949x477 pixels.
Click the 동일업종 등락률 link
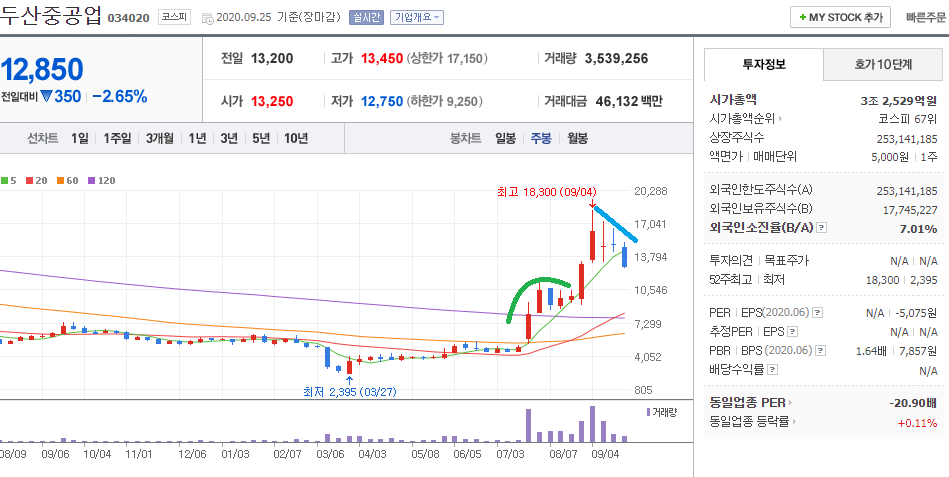pyautogui.click(x=749, y=422)
